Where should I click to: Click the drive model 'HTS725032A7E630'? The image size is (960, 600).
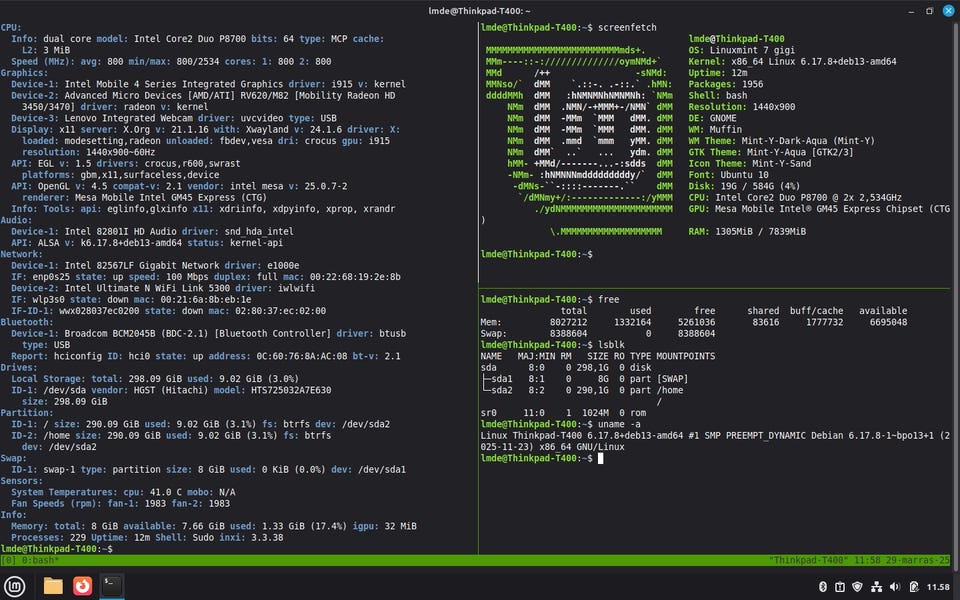click(x=291, y=390)
